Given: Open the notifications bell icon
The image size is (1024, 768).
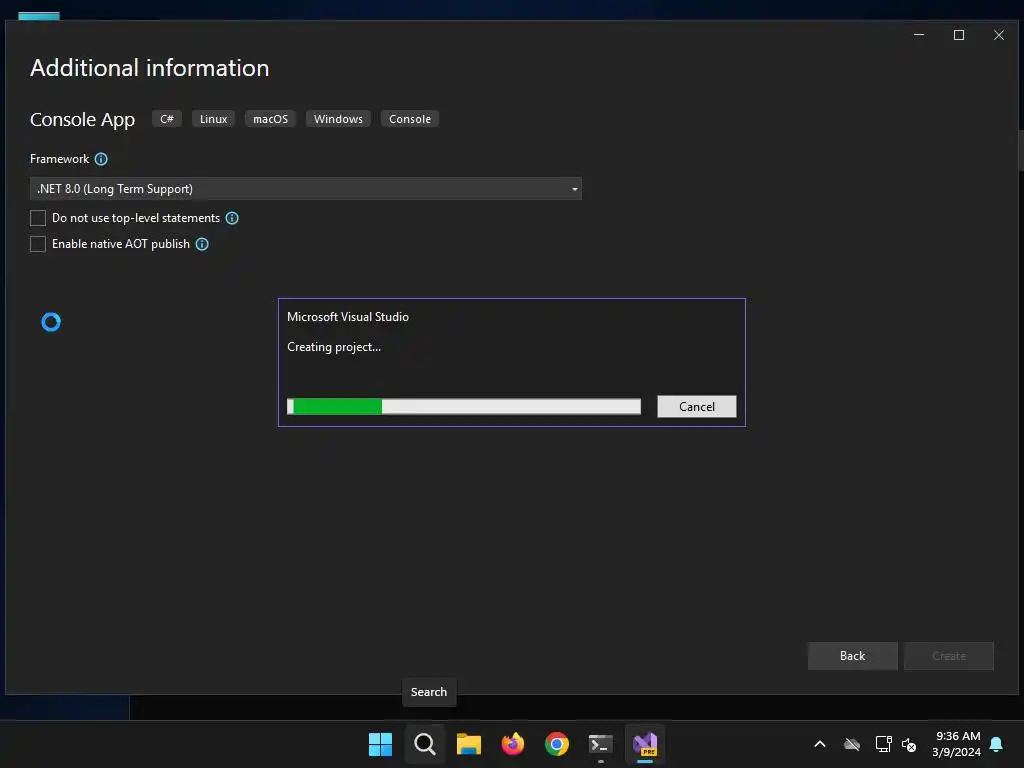Looking at the screenshot, I should [x=997, y=744].
